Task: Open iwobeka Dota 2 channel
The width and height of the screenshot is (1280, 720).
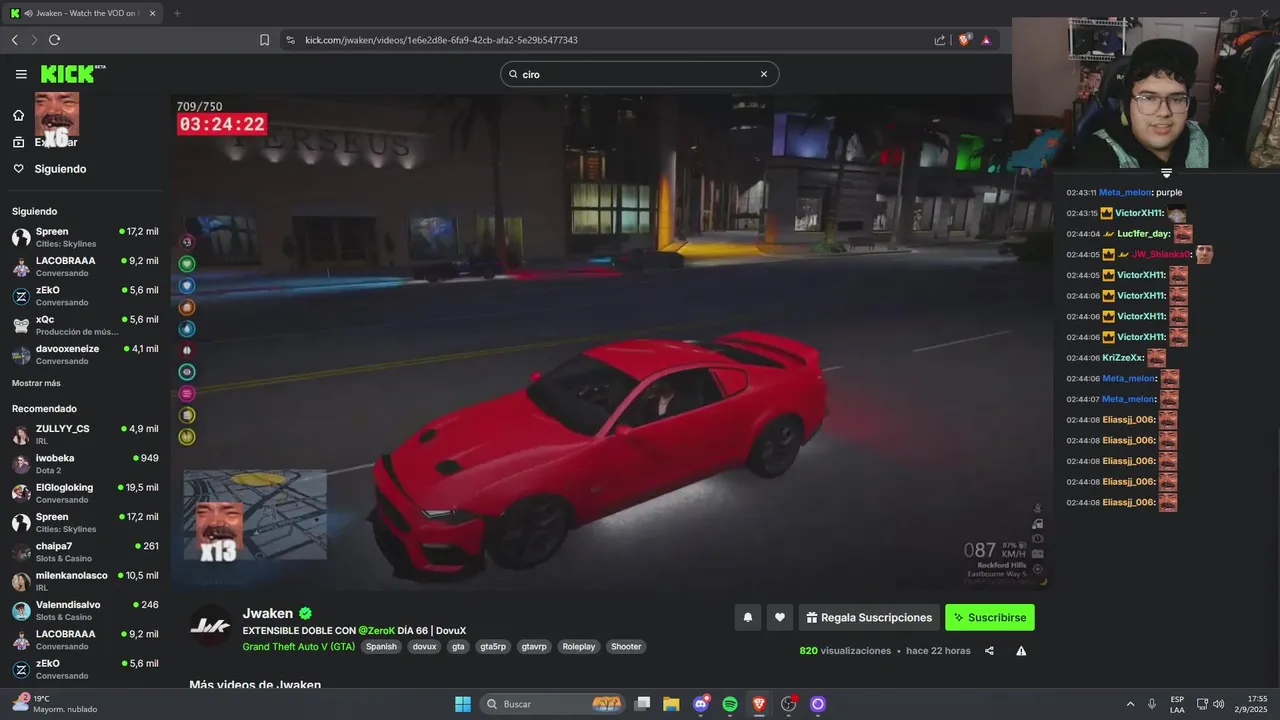Action: tap(85, 464)
